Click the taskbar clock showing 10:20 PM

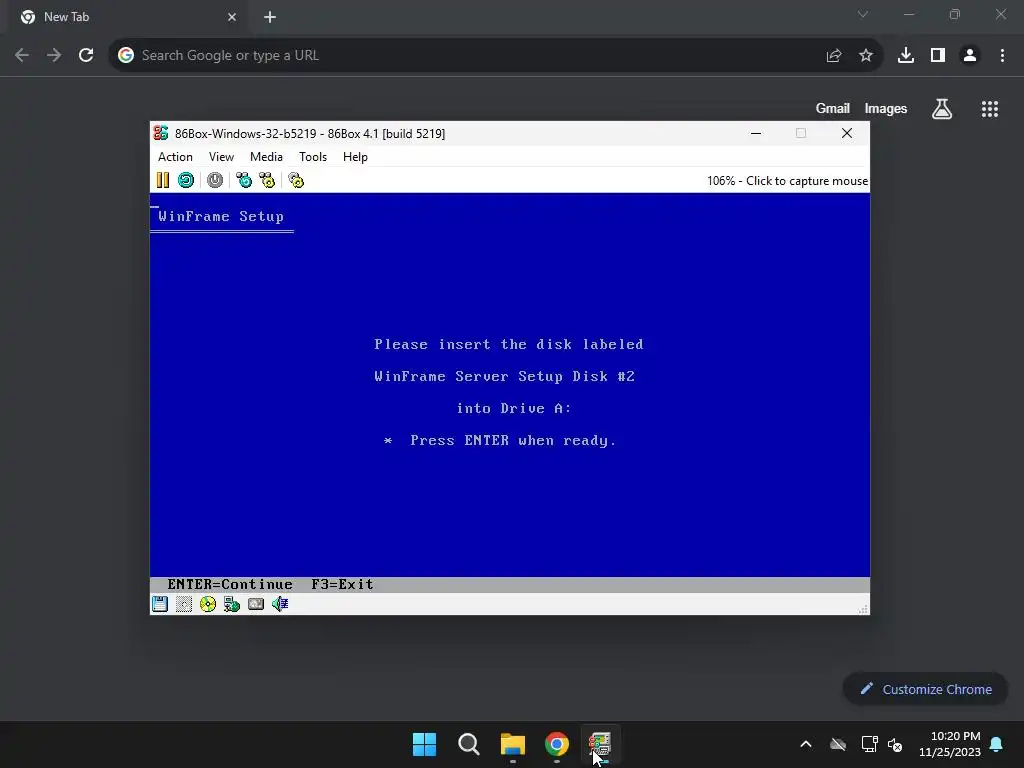pyautogui.click(x=950, y=744)
